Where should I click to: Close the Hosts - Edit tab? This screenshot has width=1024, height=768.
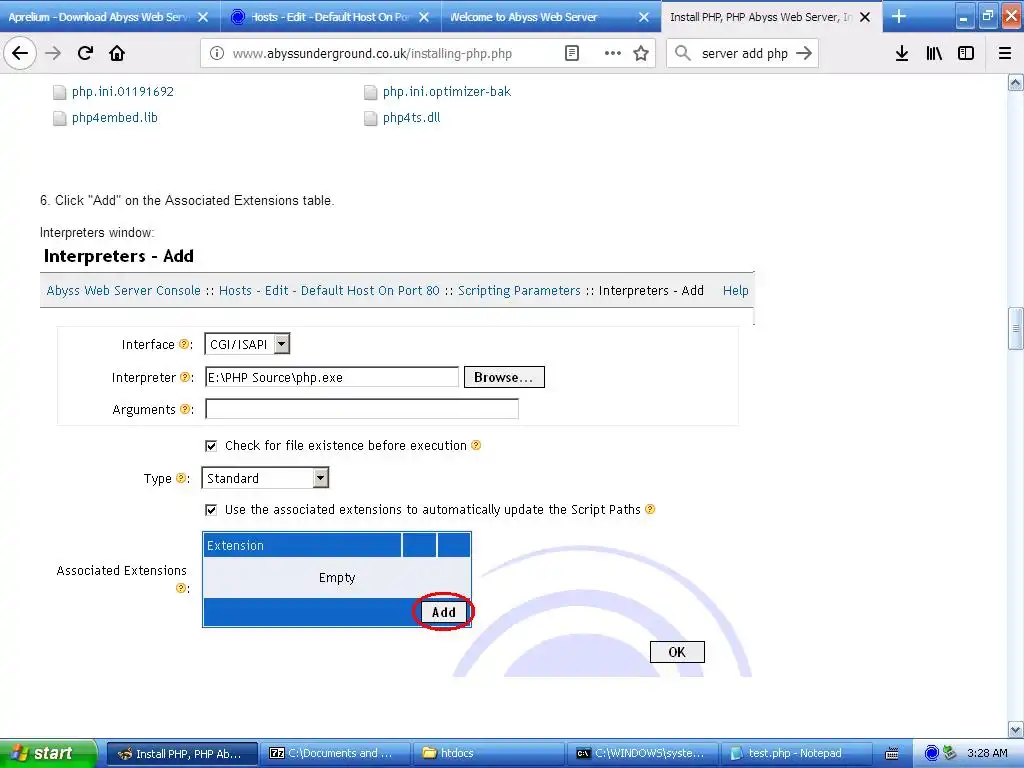pyautogui.click(x=424, y=17)
